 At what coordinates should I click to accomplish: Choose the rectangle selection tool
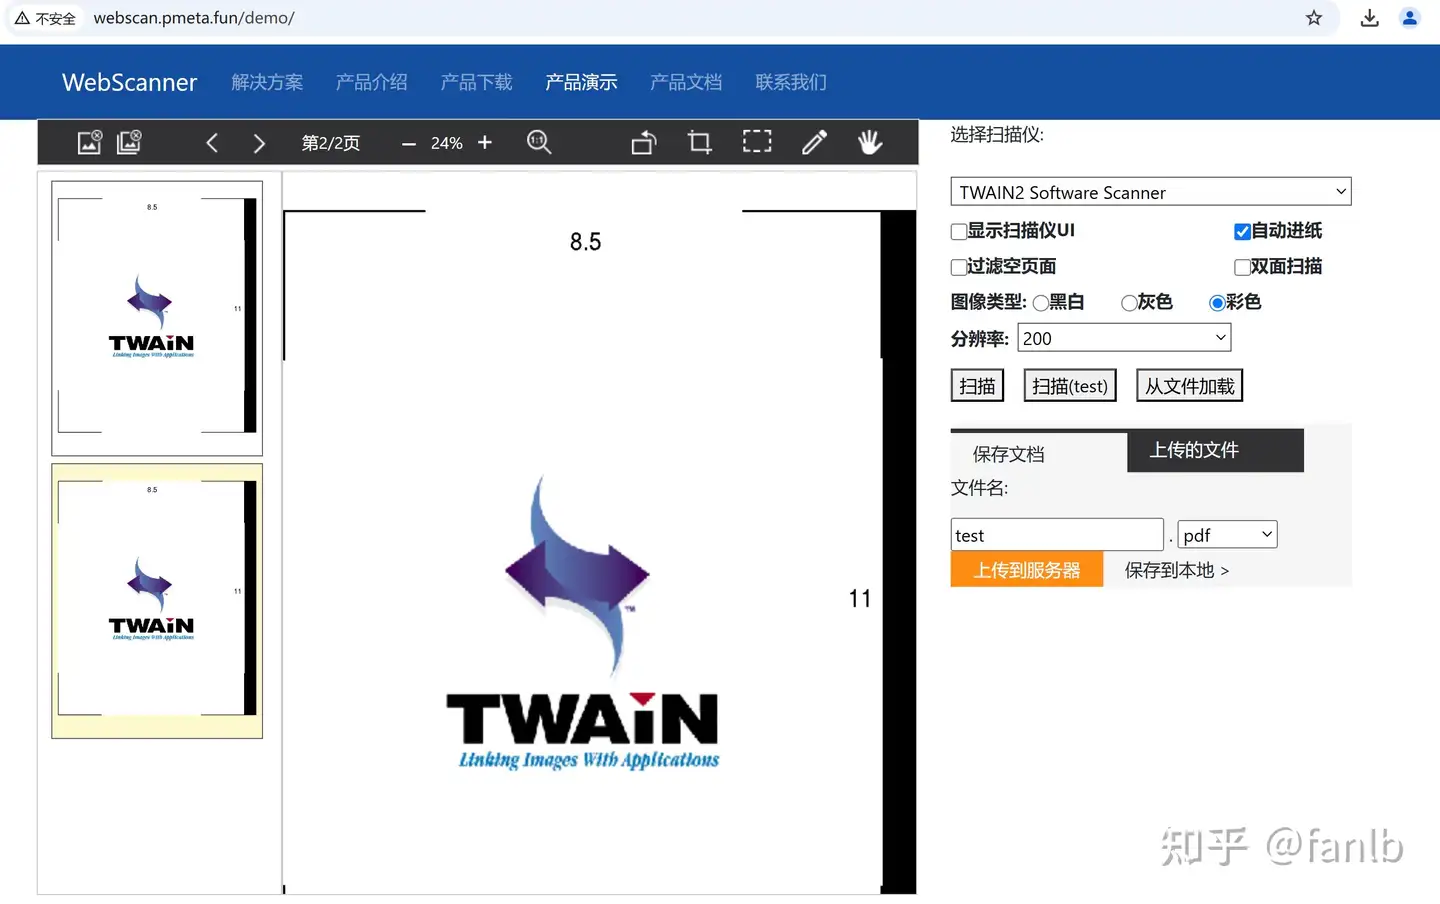[x=757, y=142]
